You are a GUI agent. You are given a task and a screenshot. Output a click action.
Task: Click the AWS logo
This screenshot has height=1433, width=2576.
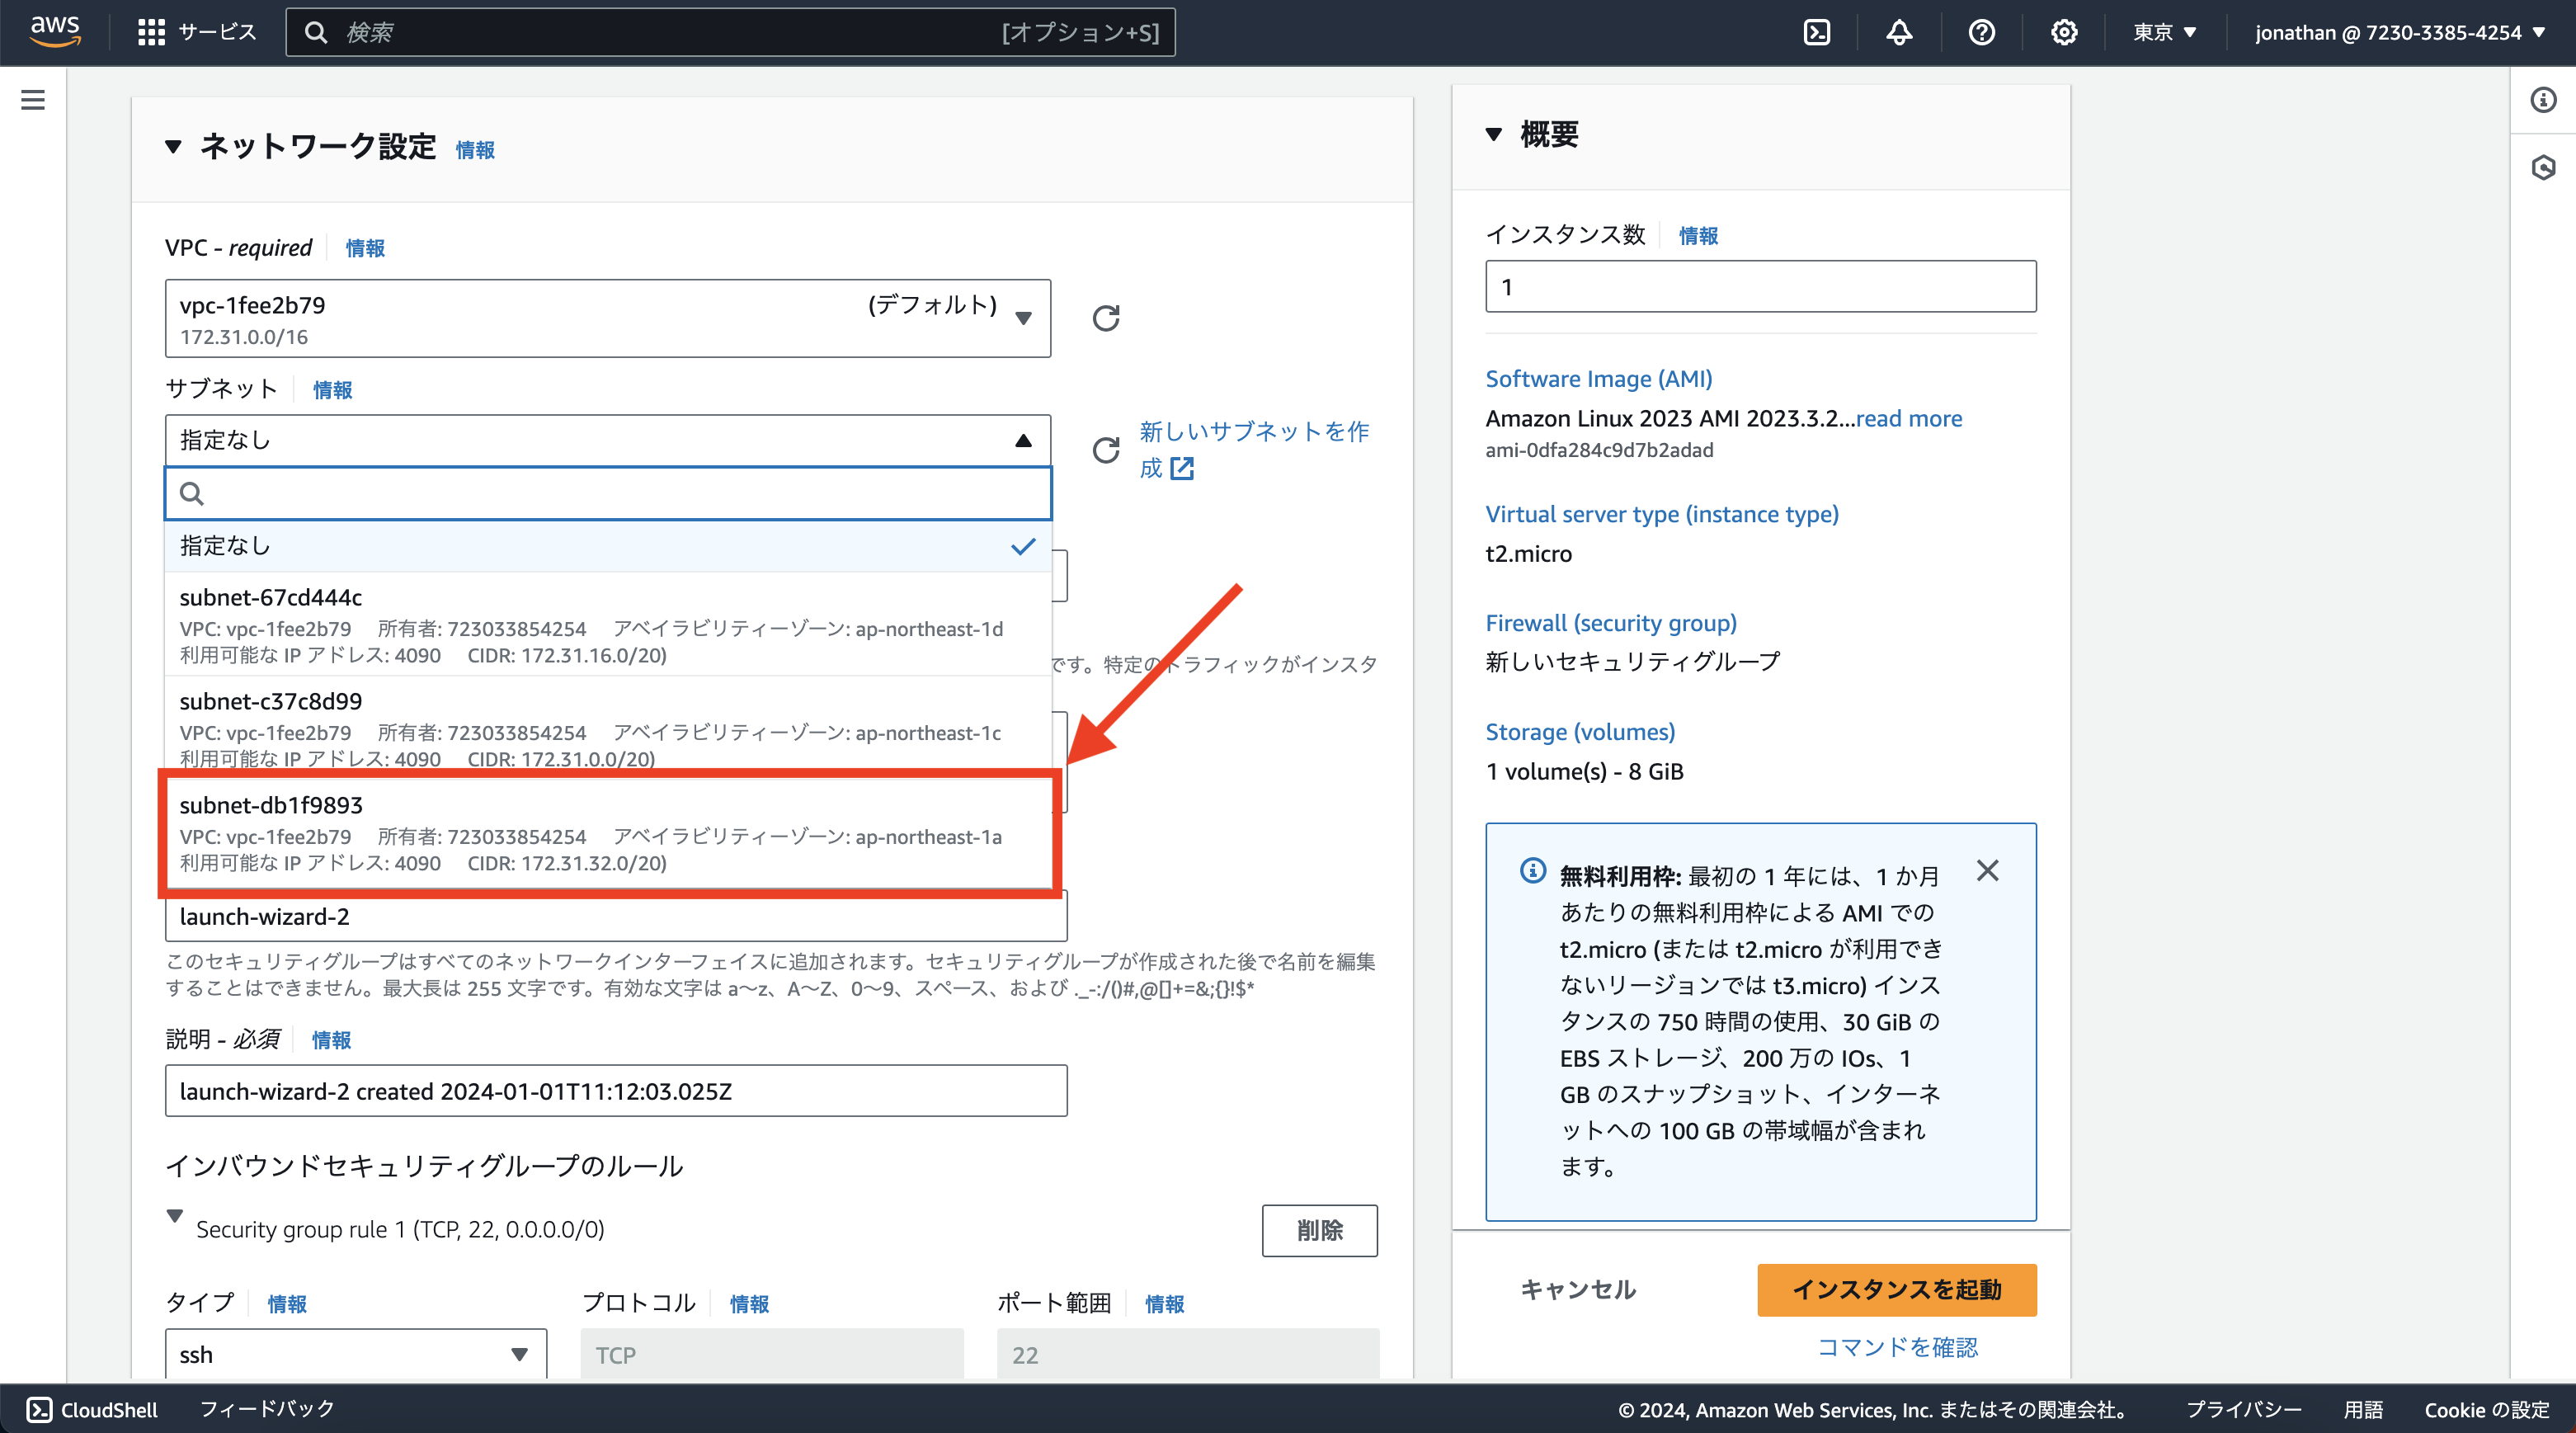(56, 31)
